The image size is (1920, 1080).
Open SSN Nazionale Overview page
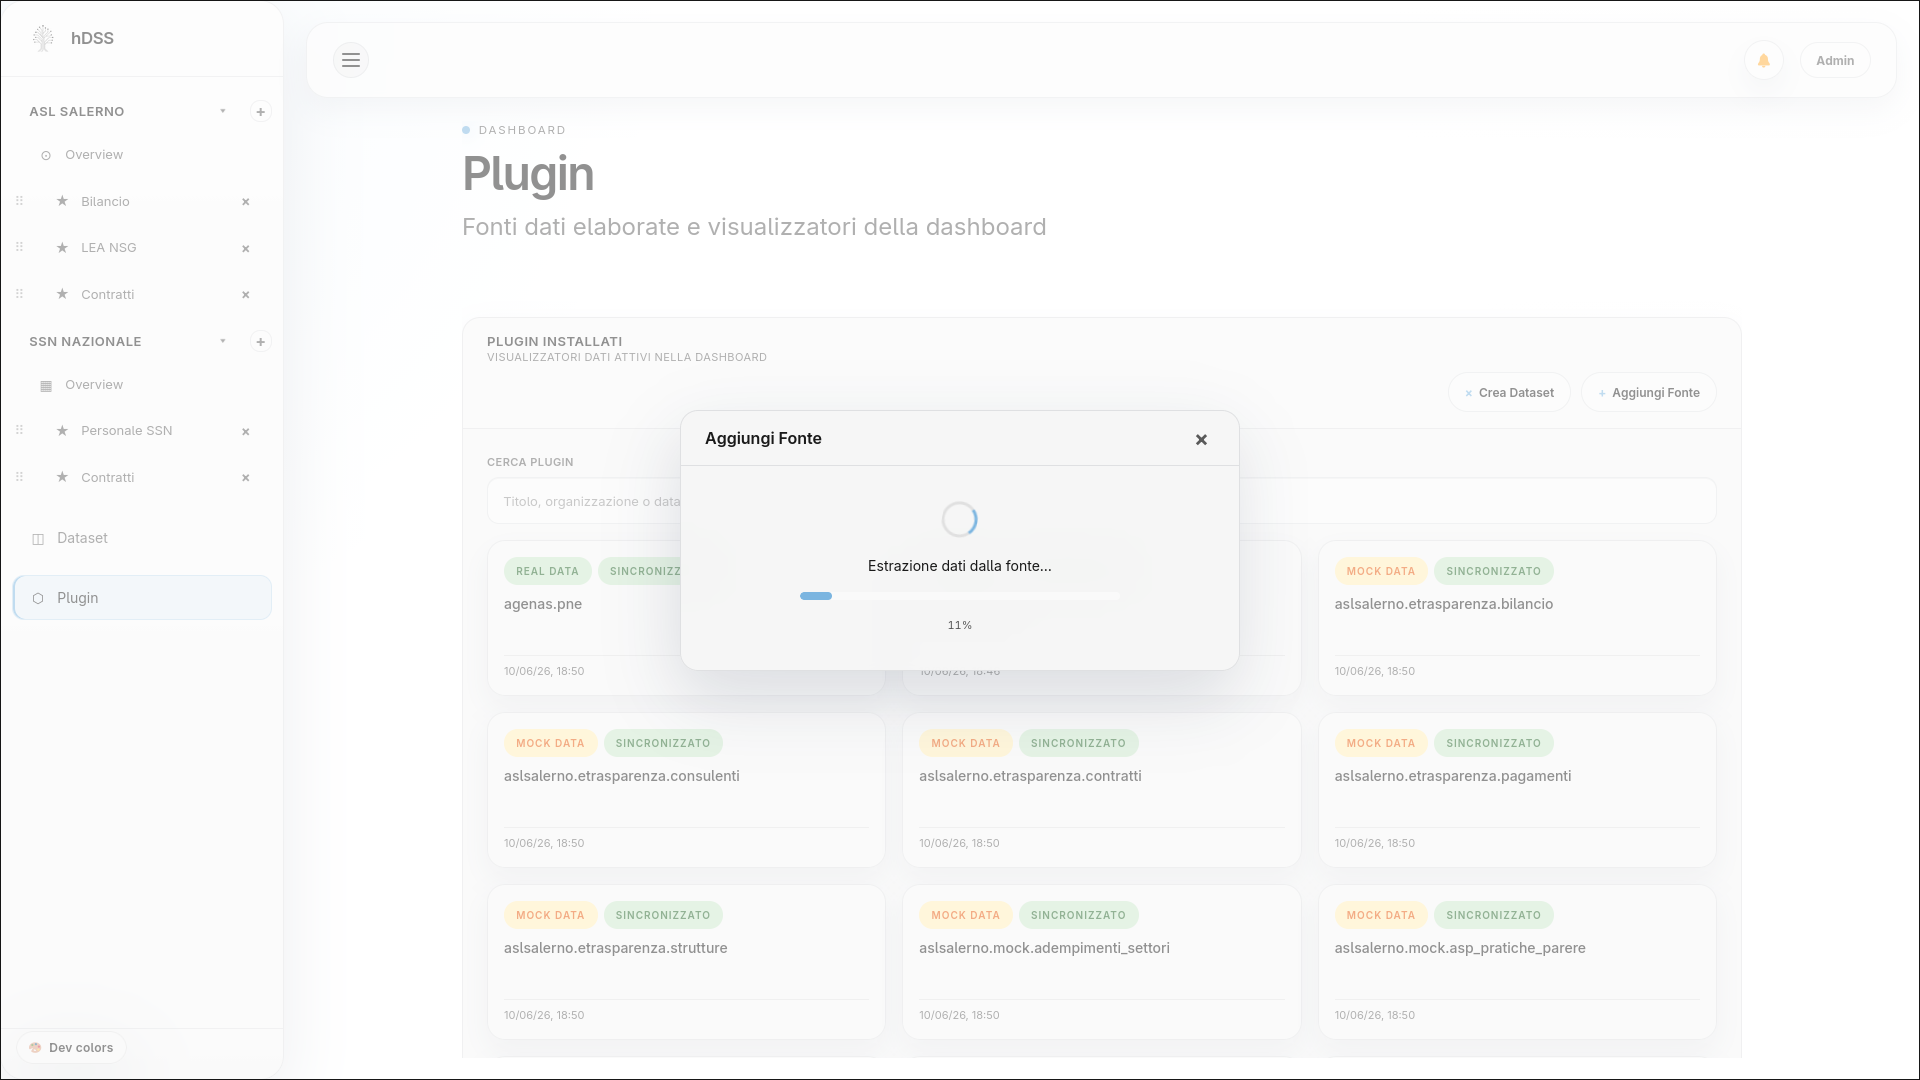pyautogui.click(x=94, y=385)
